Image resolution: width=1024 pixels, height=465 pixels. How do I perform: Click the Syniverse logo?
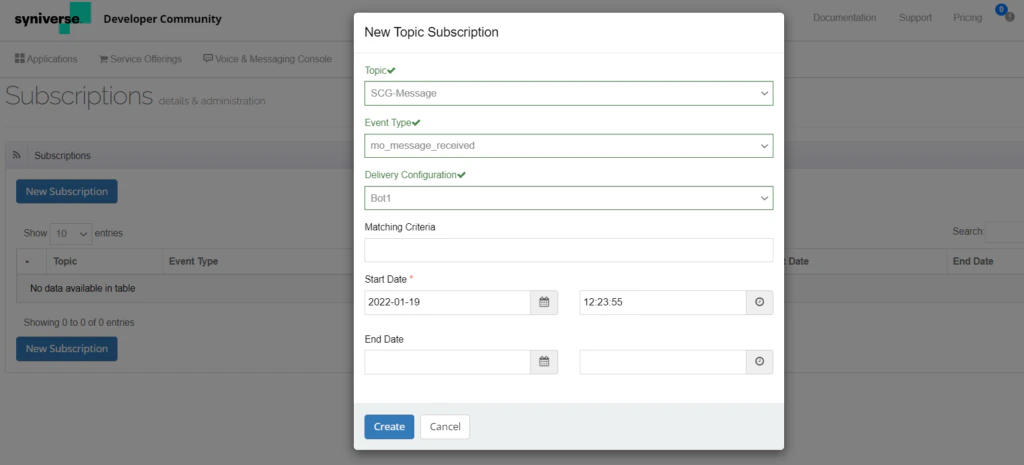(x=52, y=18)
